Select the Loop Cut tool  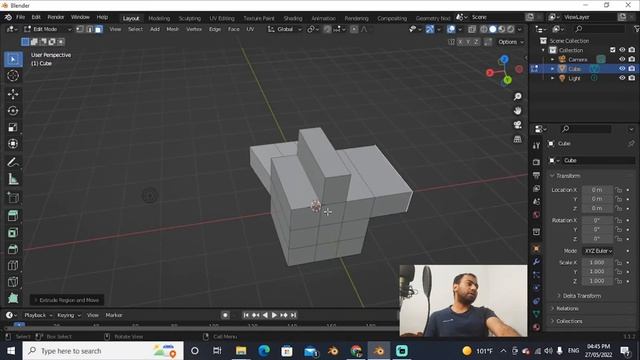13,265
